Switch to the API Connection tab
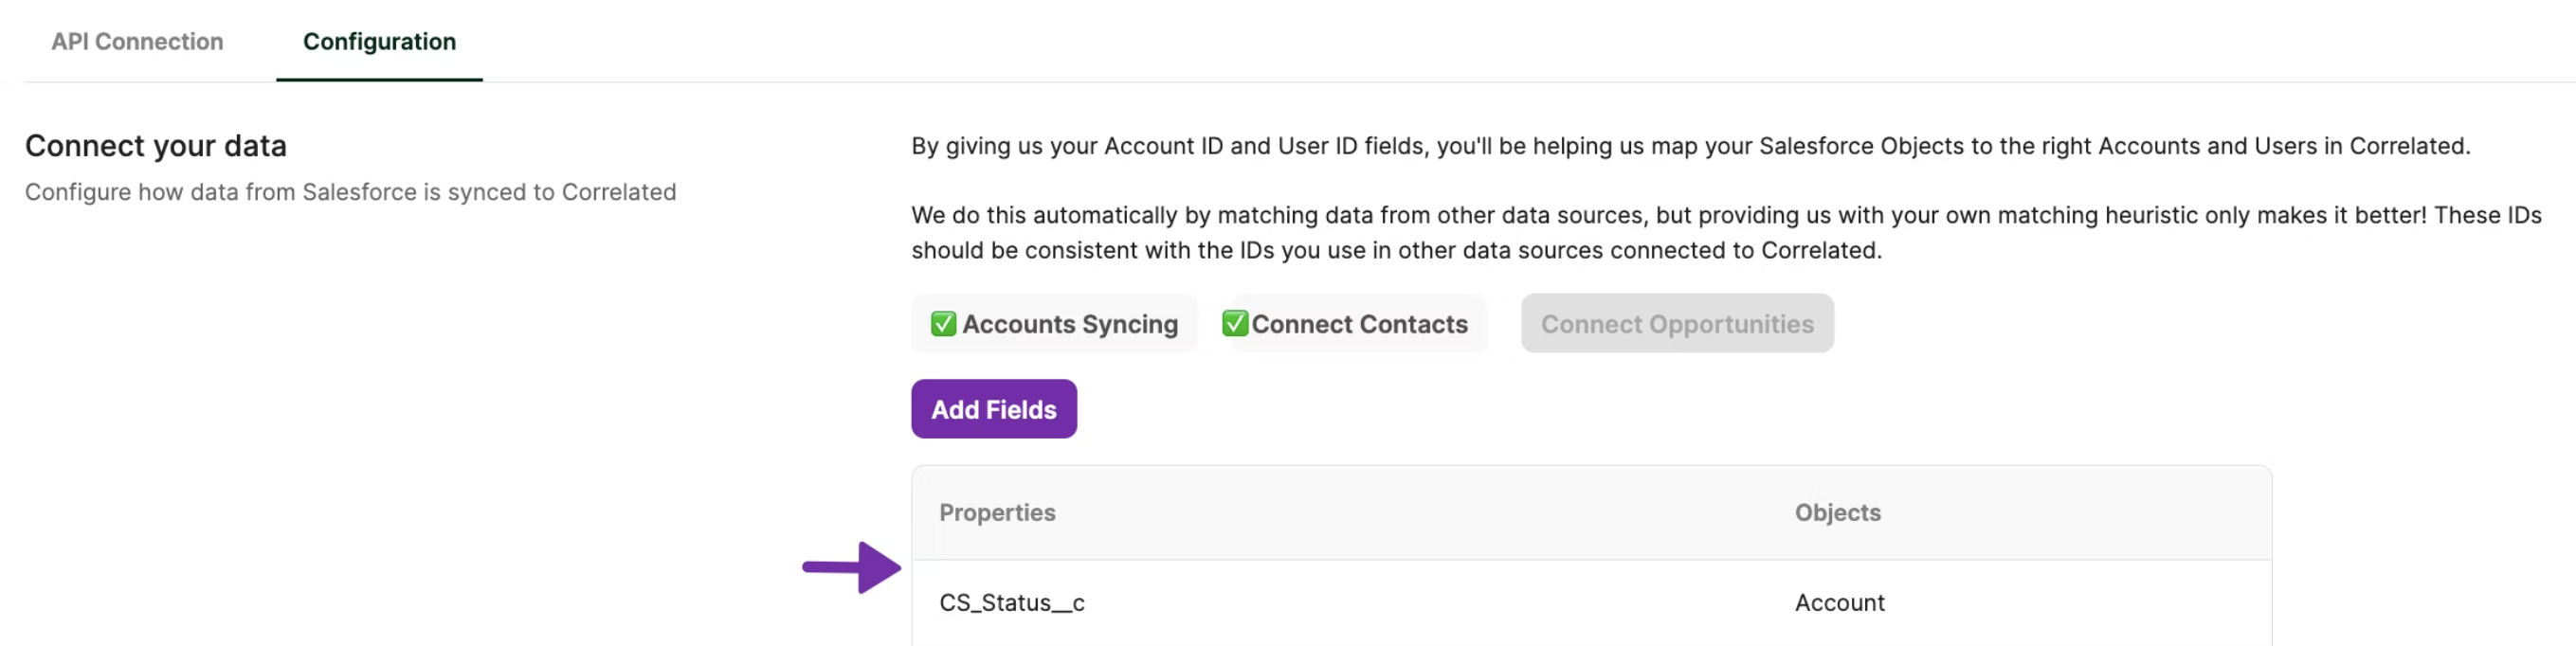 click(137, 41)
